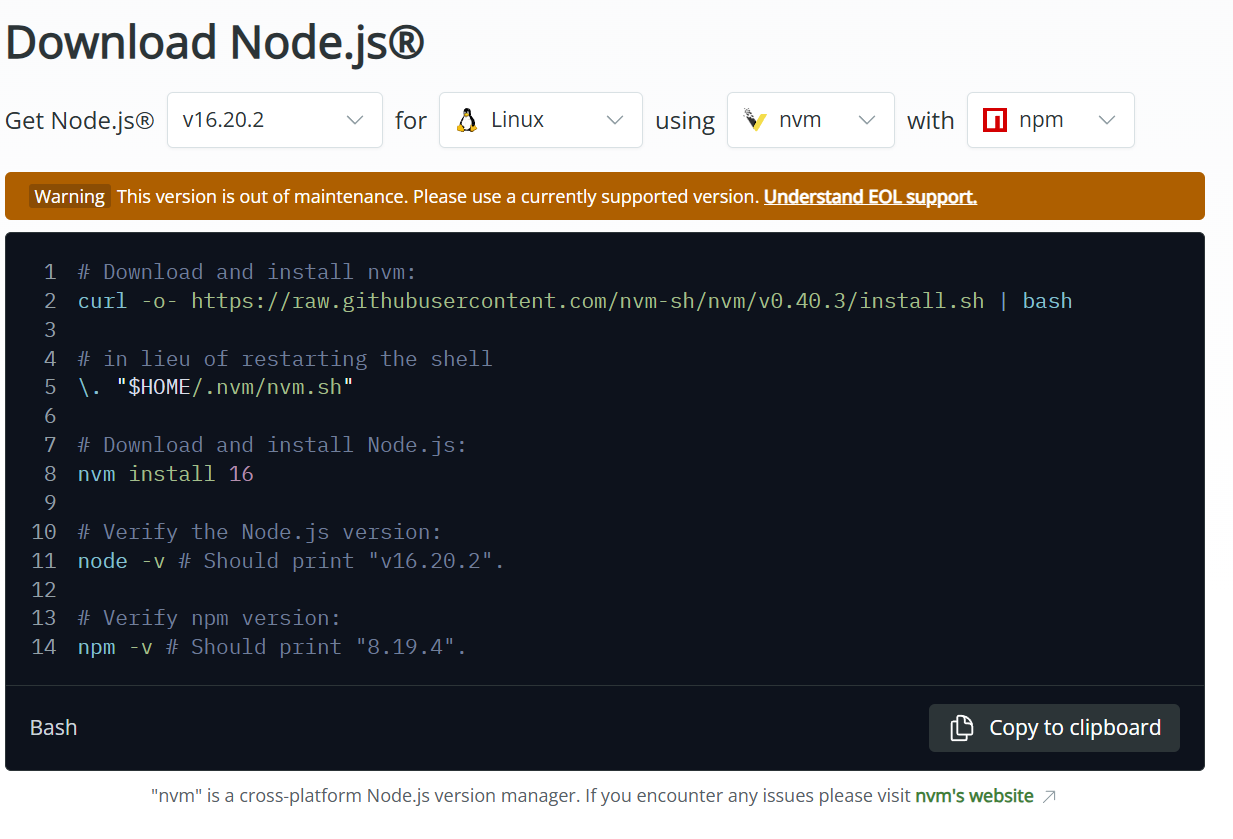1233x839 pixels.
Task: Click the Bash language label
Action: point(54,728)
